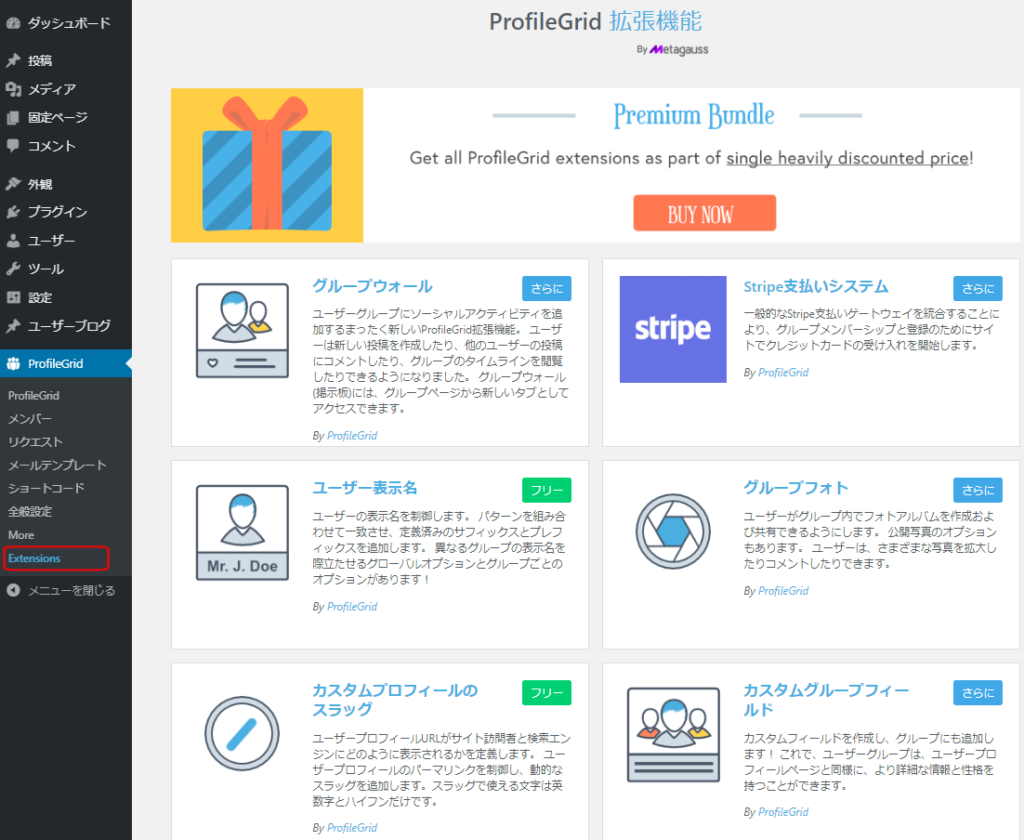Open the メールテンプレート submenu

click(x=57, y=465)
